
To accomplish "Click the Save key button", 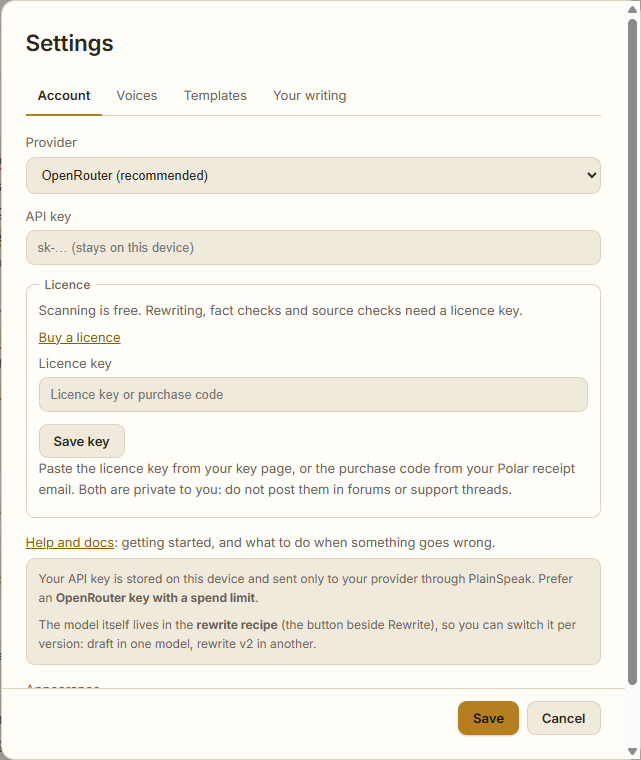I will click(82, 441).
